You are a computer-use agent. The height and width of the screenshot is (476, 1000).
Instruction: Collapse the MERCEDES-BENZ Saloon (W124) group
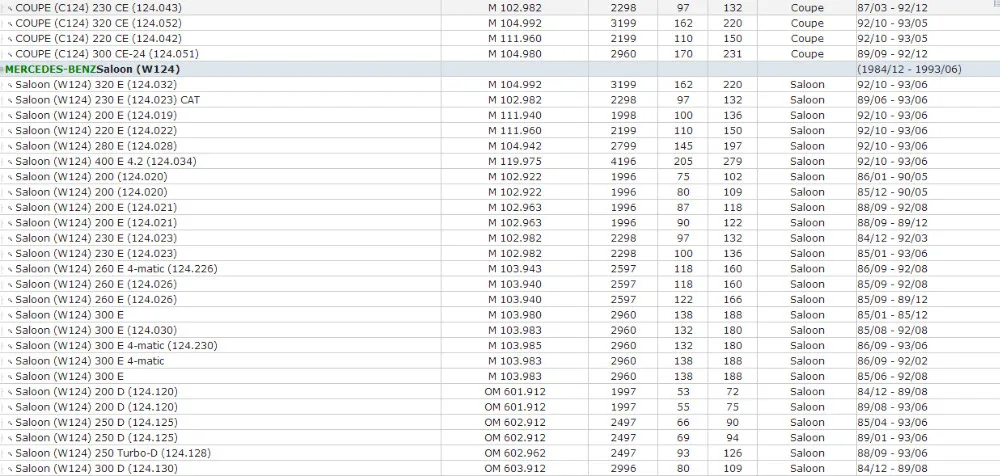[x=3, y=70]
